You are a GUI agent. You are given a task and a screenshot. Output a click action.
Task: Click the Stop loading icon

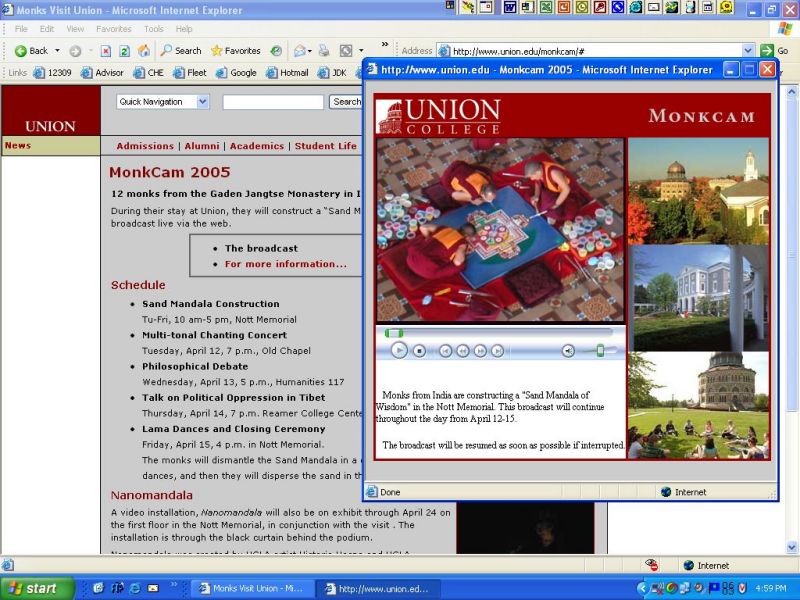pyautogui.click(x=105, y=51)
